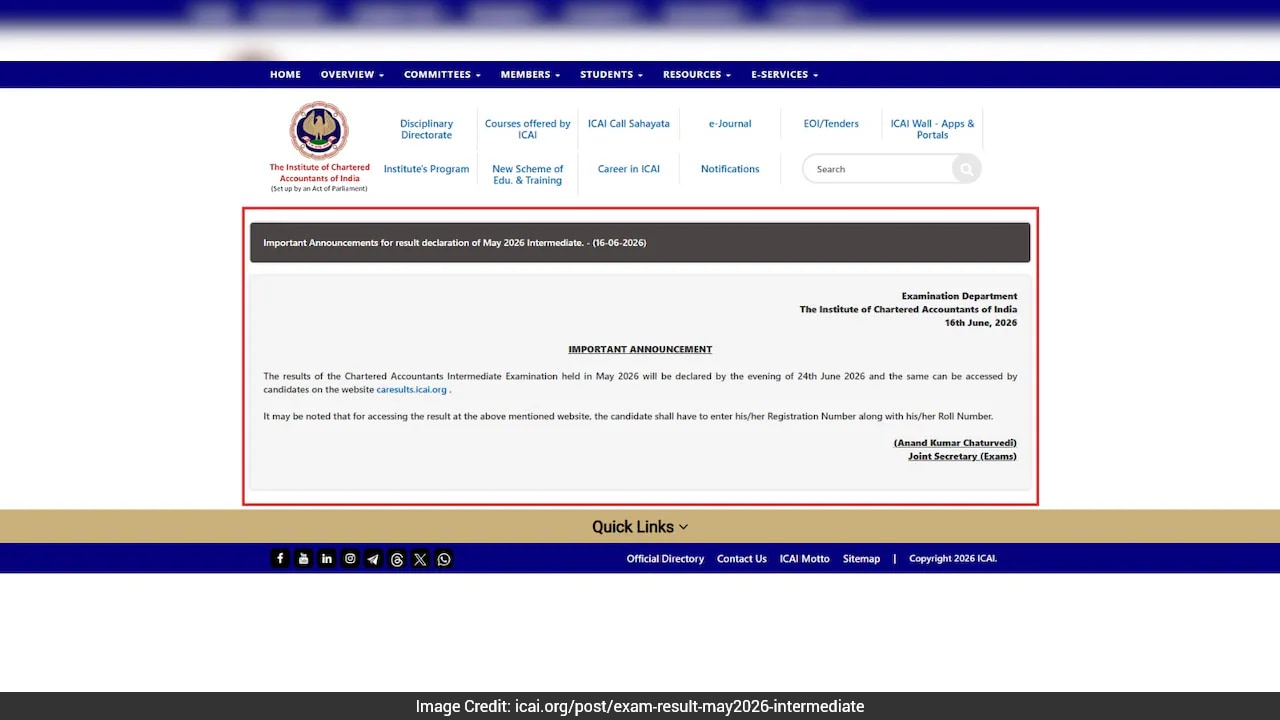This screenshot has height=720, width=1280.
Task: Open ICAI Wall - Apps & Portals
Action: click(x=933, y=129)
